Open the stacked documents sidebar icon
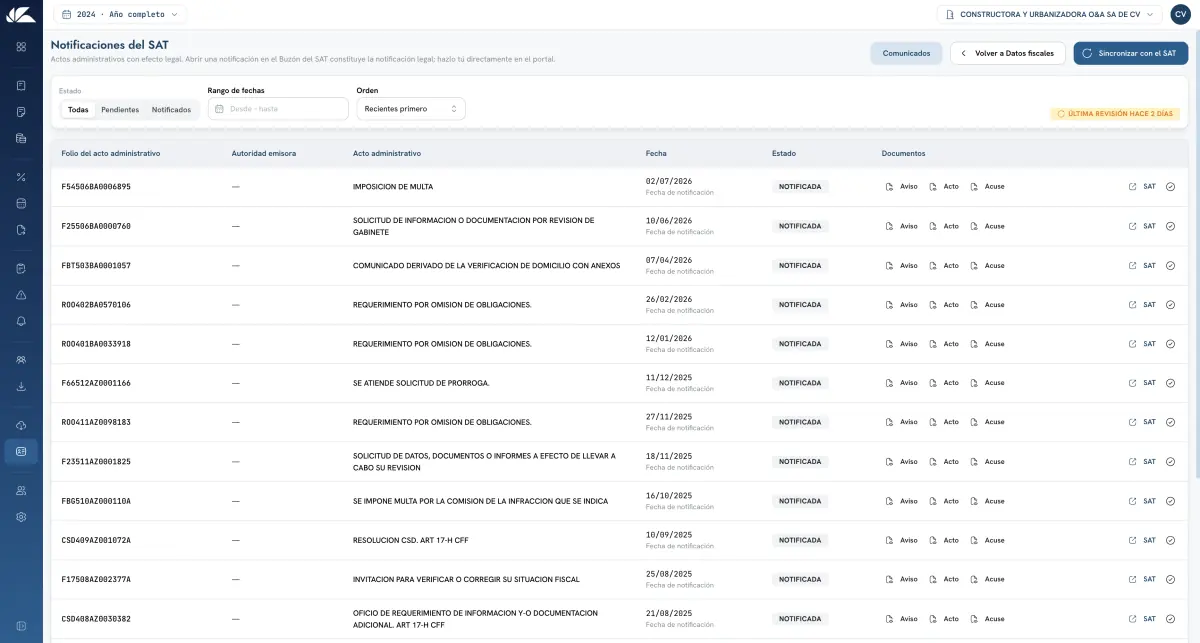 coord(21,138)
